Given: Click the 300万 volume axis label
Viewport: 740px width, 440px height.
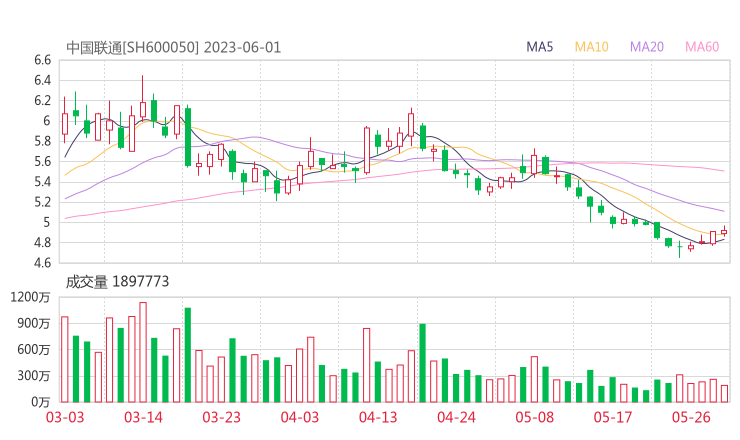Looking at the screenshot, I should pyautogui.click(x=34, y=376).
